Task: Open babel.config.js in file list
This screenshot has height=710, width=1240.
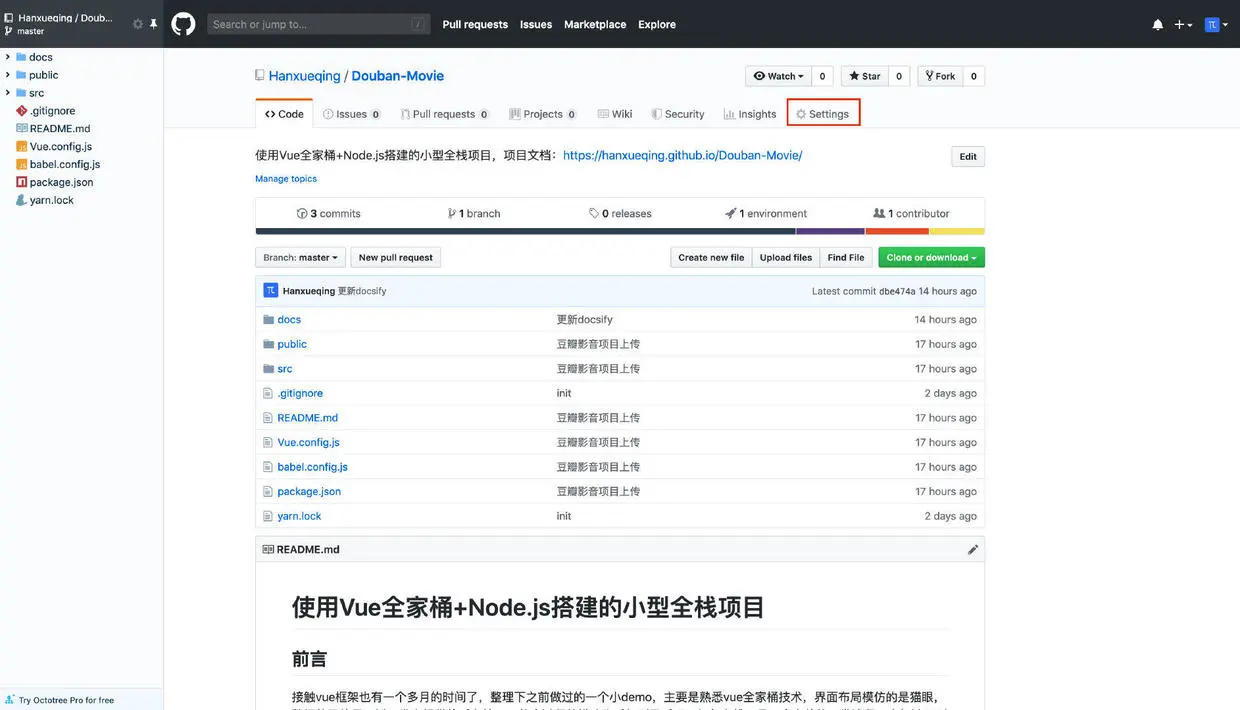Action: tap(313, 467)
